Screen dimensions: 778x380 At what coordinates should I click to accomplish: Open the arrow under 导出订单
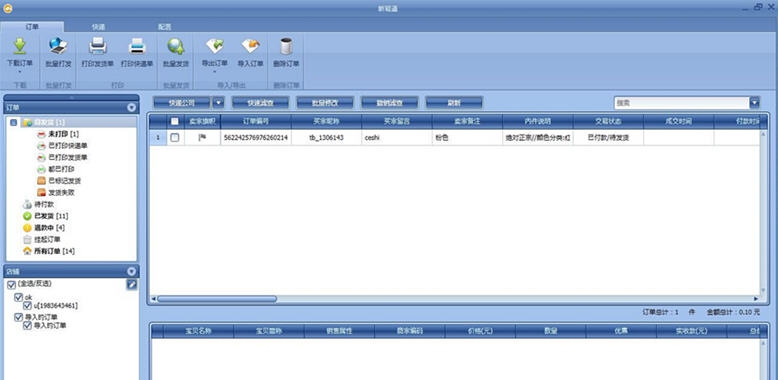pos(214,72)
